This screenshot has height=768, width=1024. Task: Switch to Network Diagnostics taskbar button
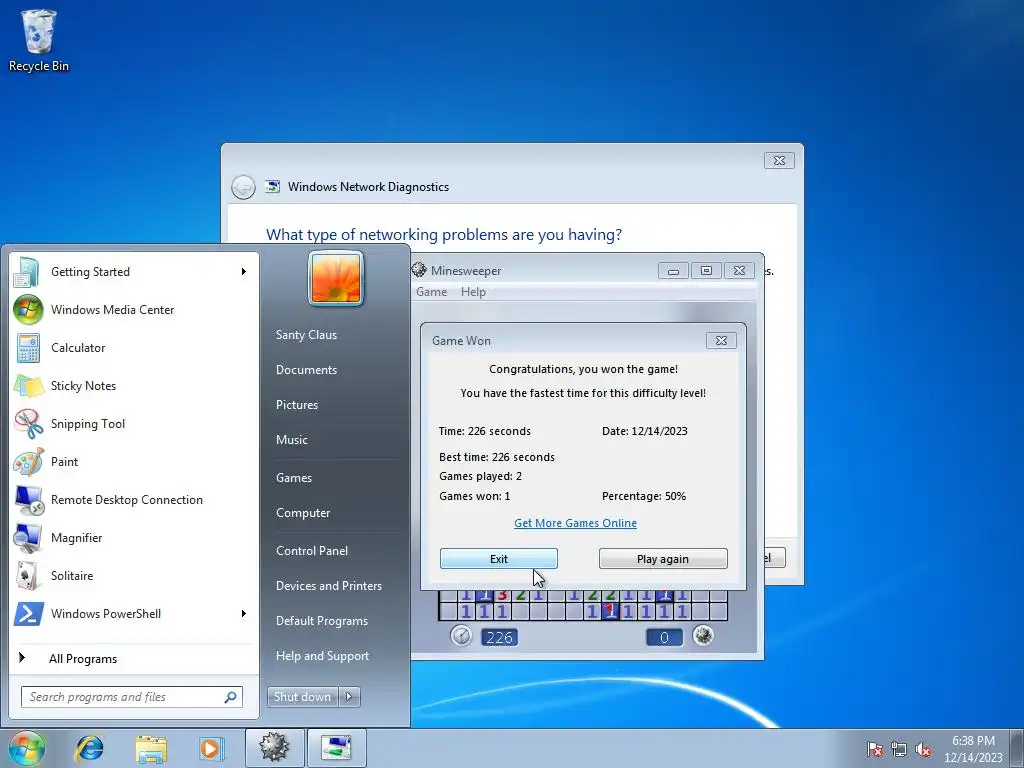coord(336,748)
